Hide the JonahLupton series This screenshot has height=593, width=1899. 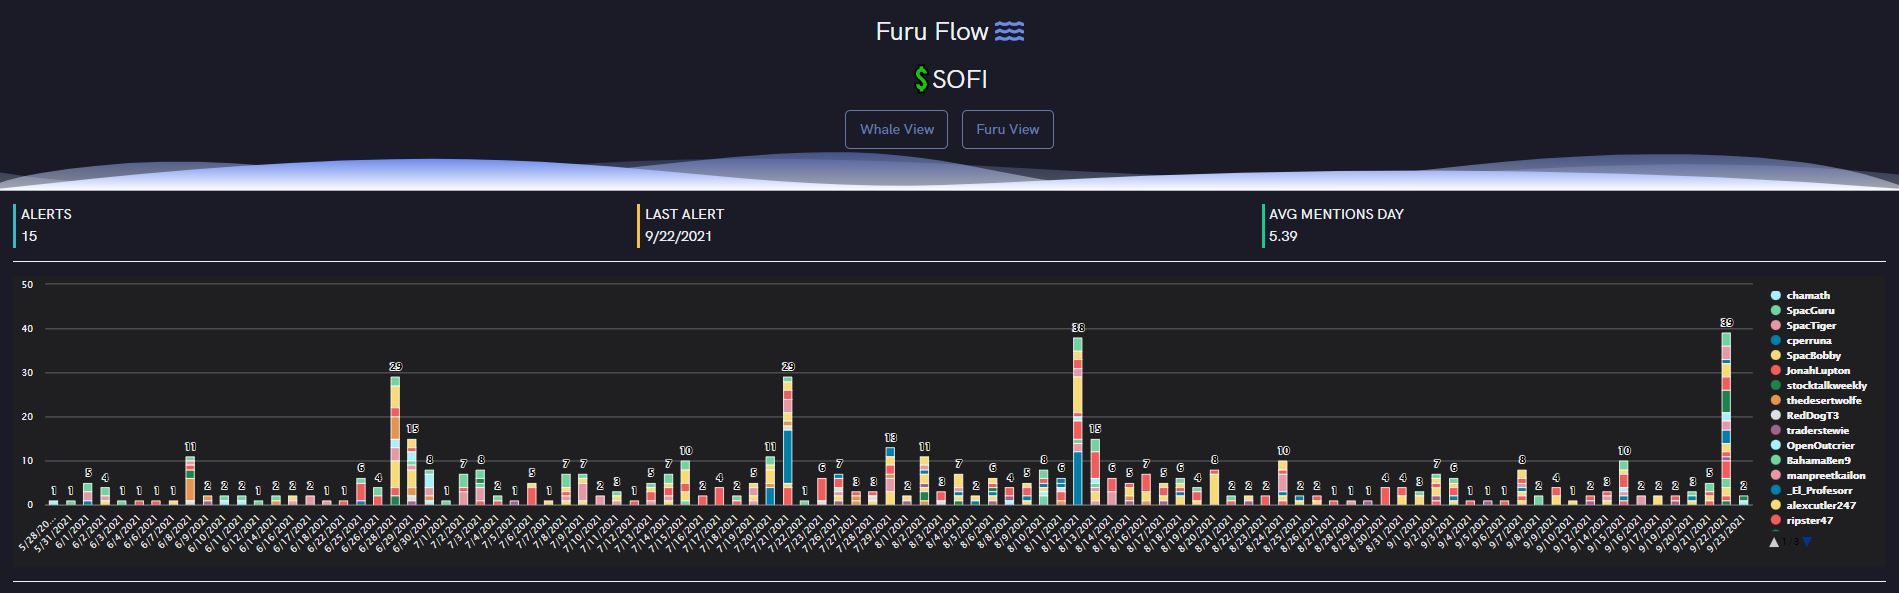pos(1818,370)
